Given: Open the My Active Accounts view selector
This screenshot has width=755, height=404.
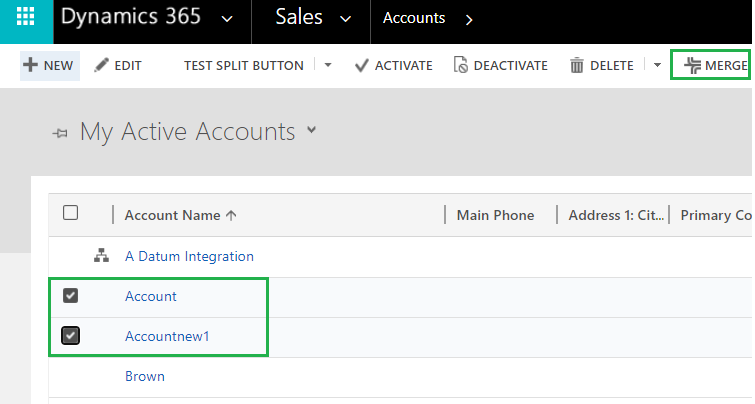Looking at the screenshot, I should point(312,130).
